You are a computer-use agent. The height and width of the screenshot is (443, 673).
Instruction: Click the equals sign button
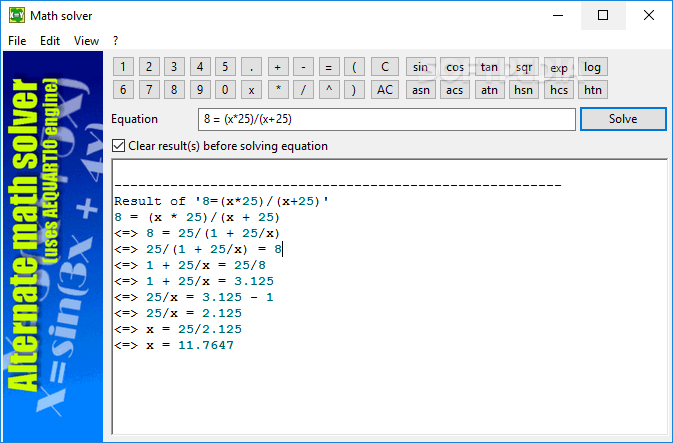(x=329, y=67)
